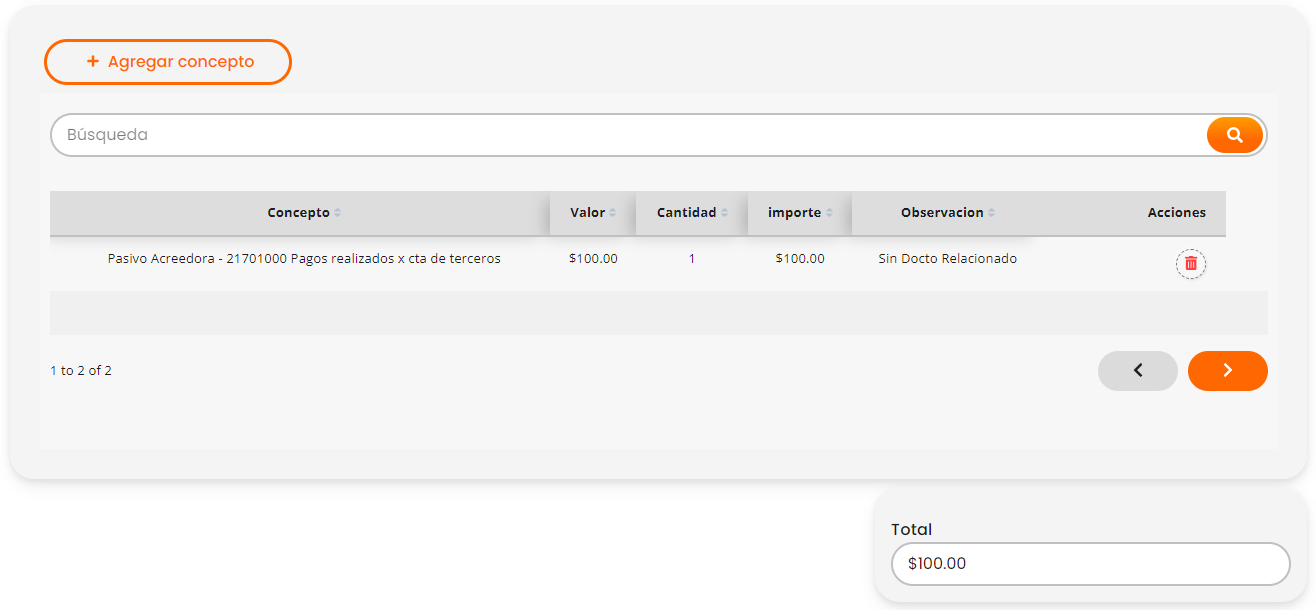The width and height of the screenshot is (1316, 610).
Task: Focus the Búsqueda search field
Action: (628, 135)
